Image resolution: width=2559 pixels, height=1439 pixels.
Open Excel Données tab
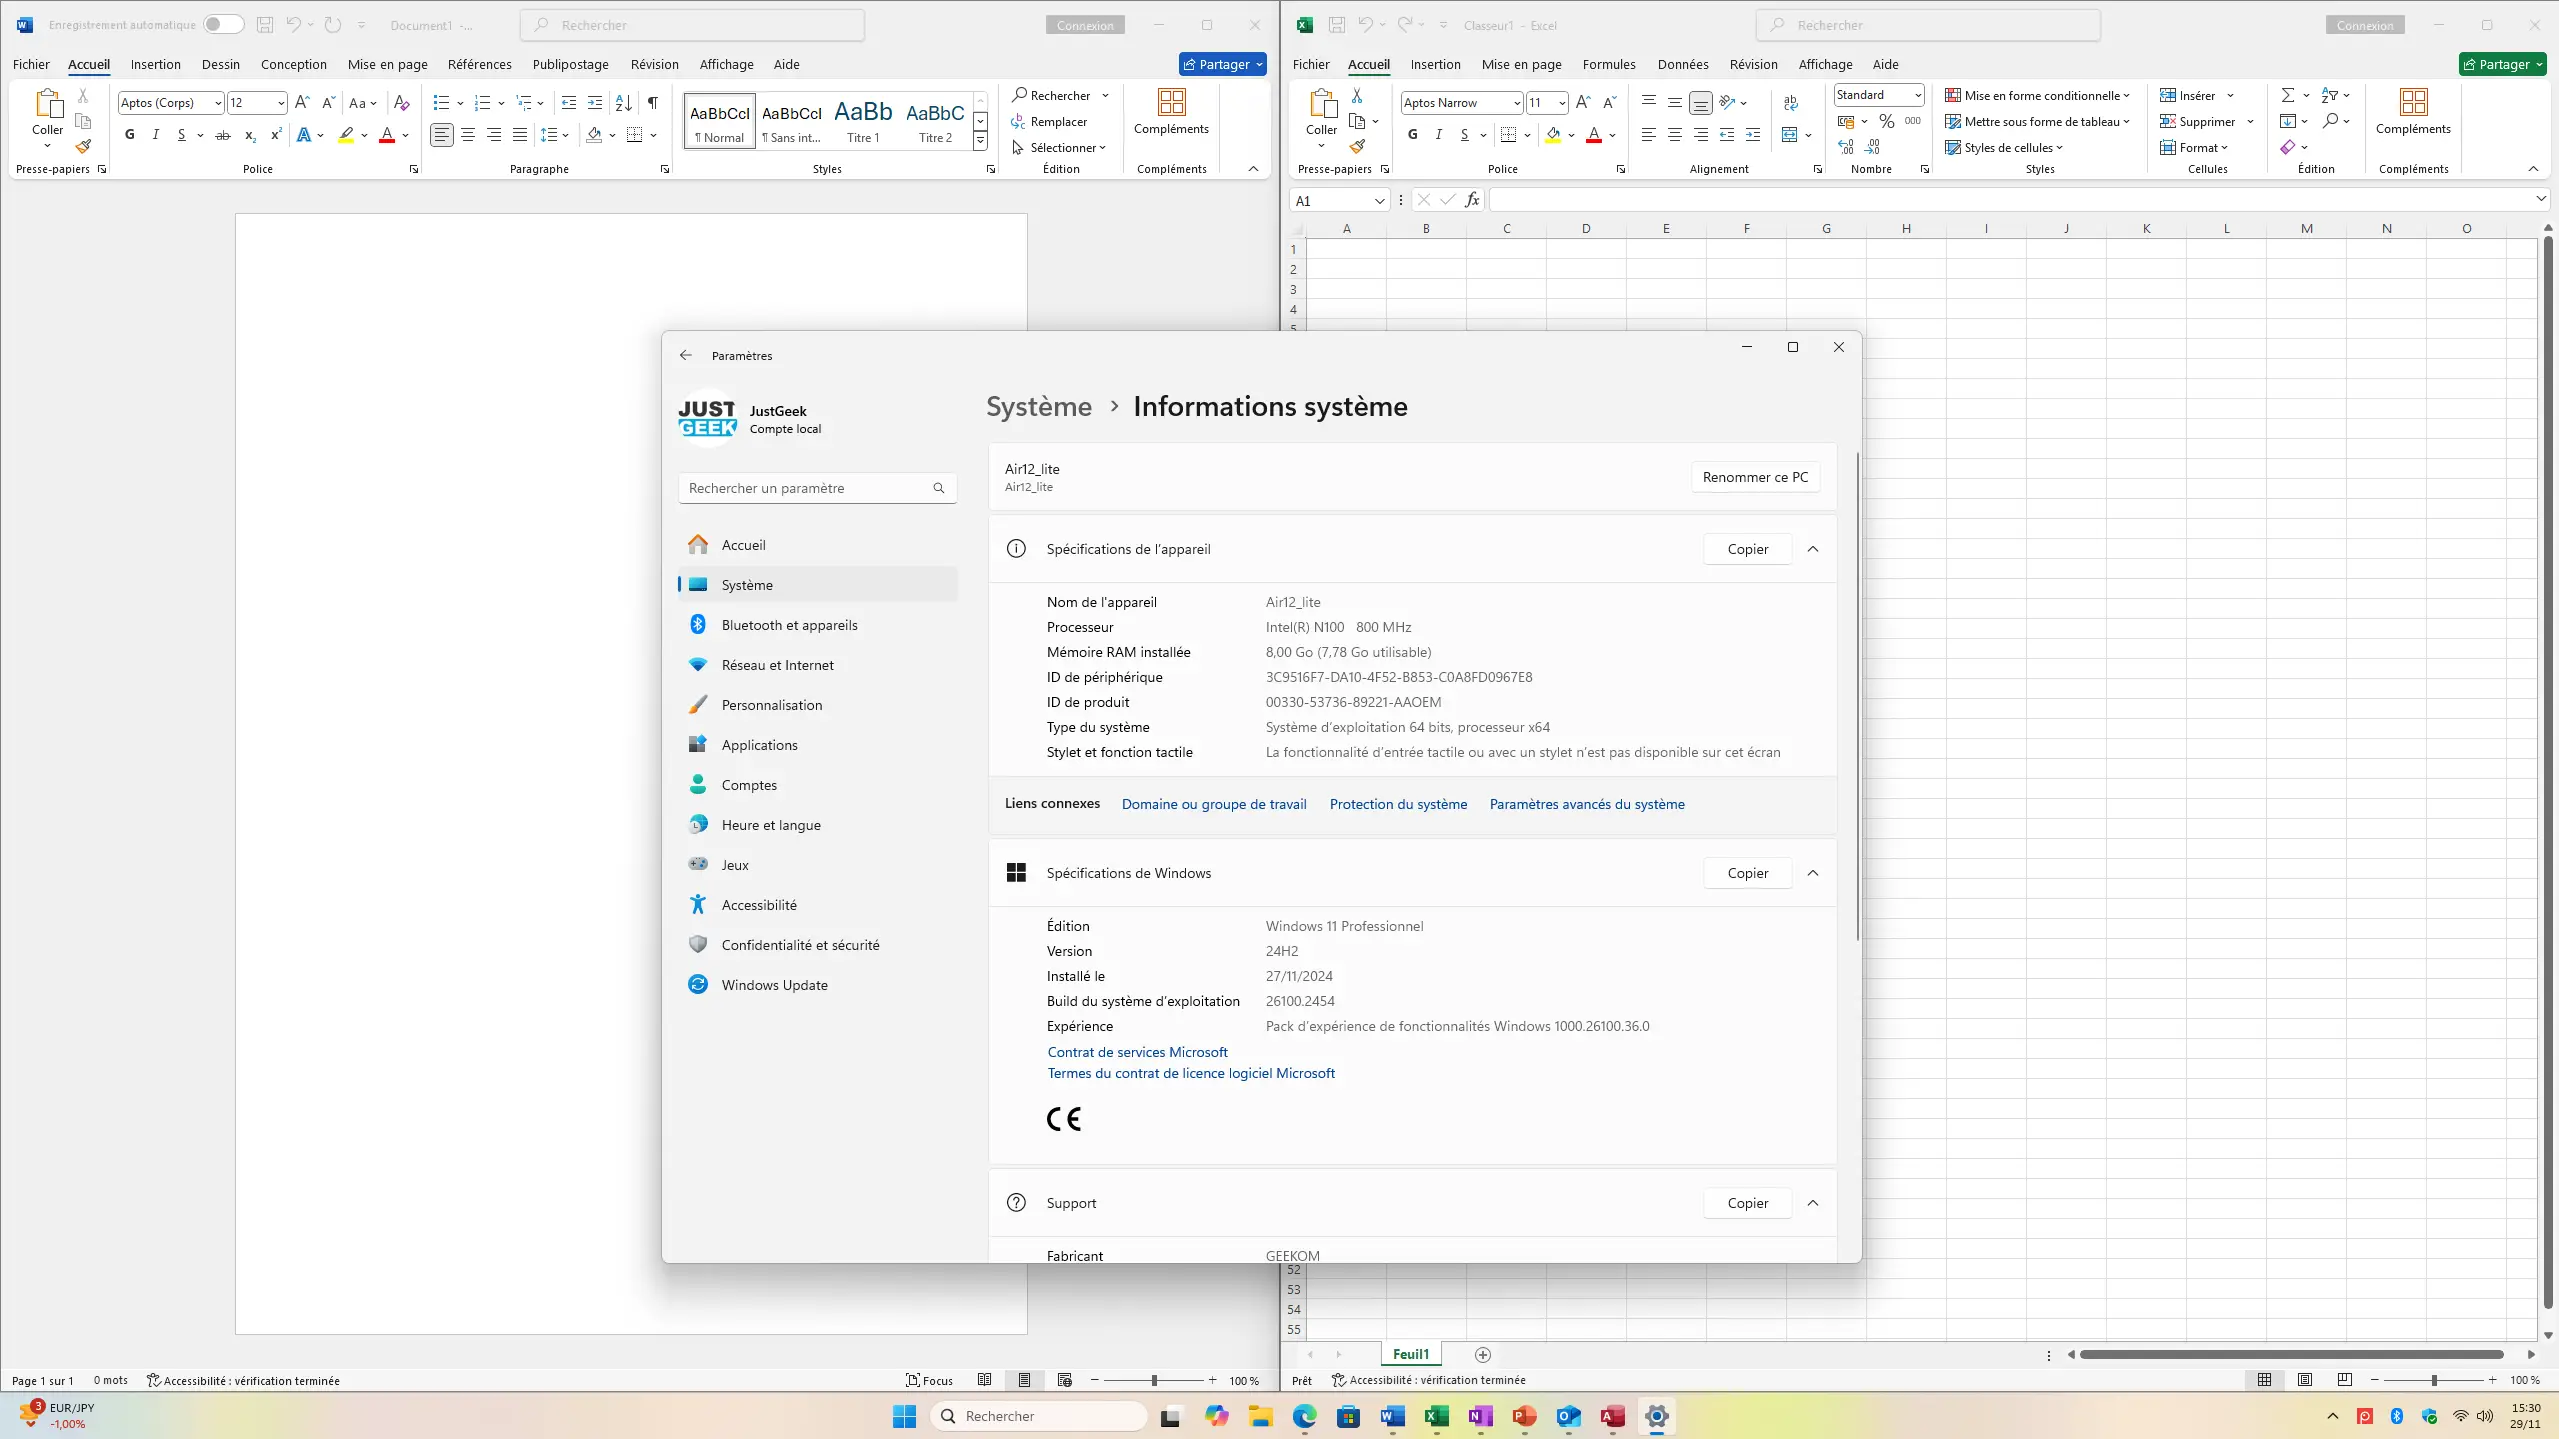[x=1683, y=64]
